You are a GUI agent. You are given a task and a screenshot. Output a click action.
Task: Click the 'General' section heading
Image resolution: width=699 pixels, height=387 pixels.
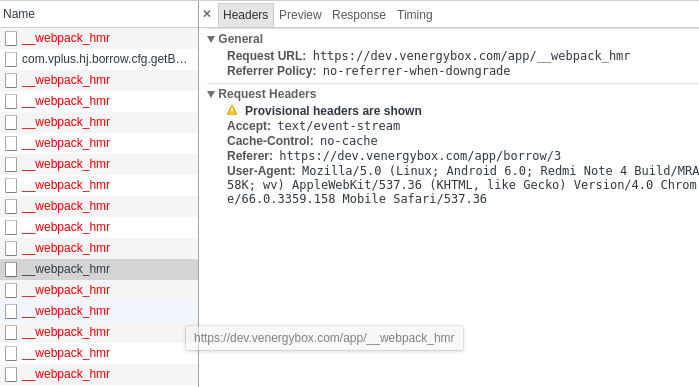point(240,39)
